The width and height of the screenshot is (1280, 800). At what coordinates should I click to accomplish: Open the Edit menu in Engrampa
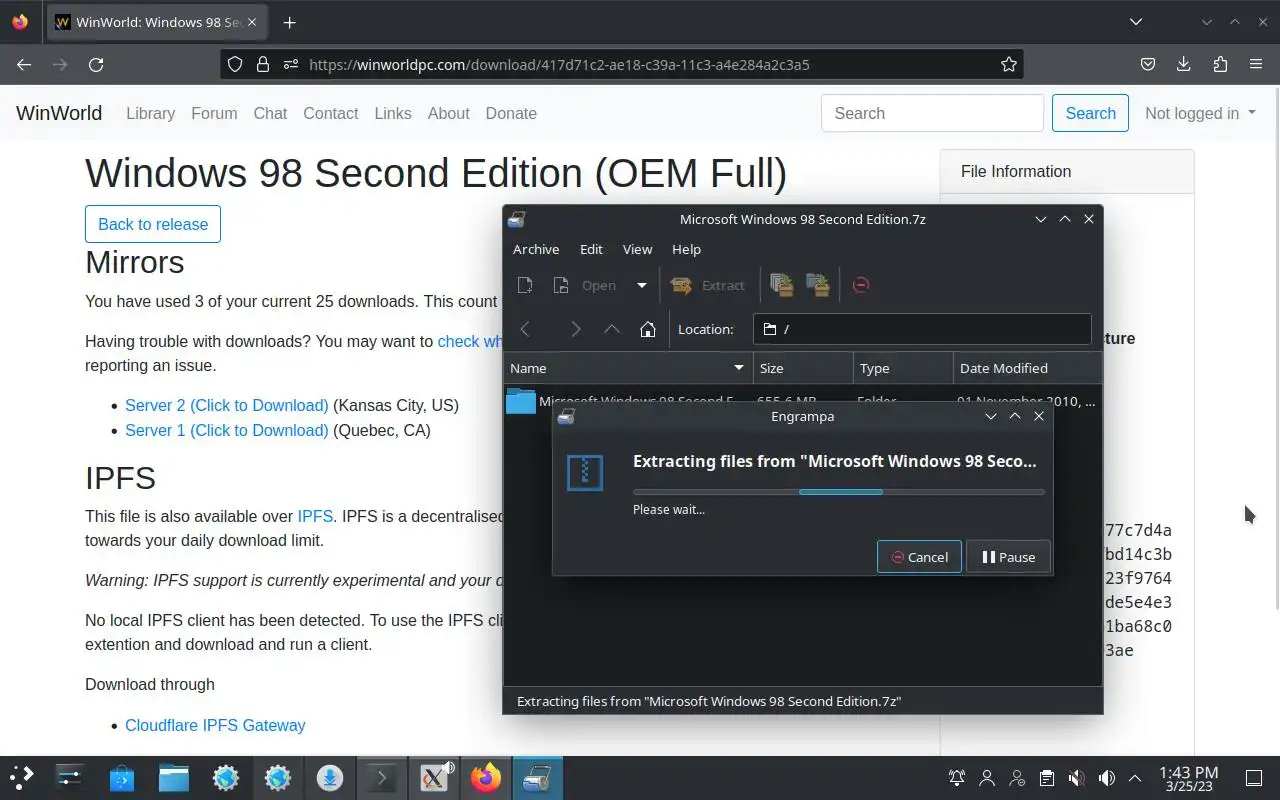click(x=592, y=249)
